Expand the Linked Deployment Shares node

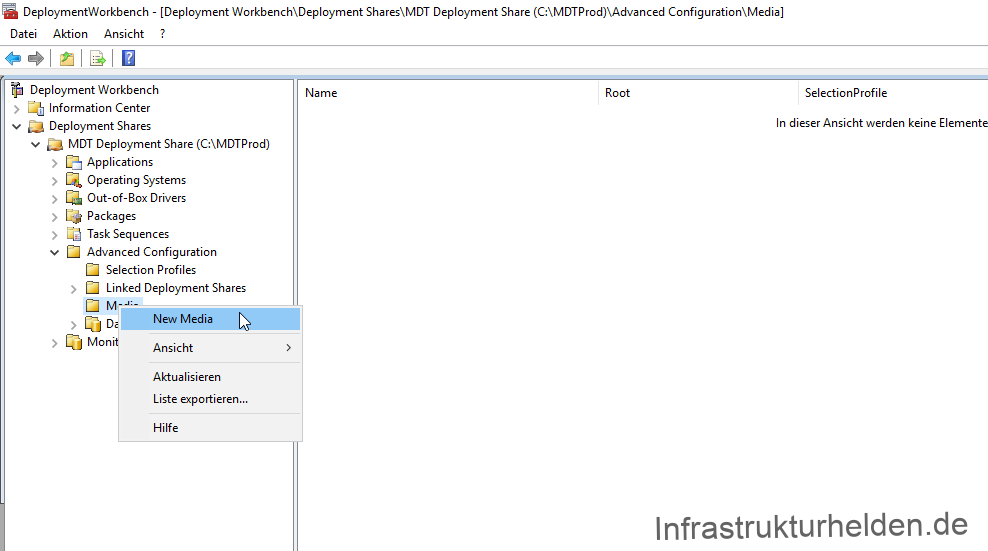click(74, 289)
